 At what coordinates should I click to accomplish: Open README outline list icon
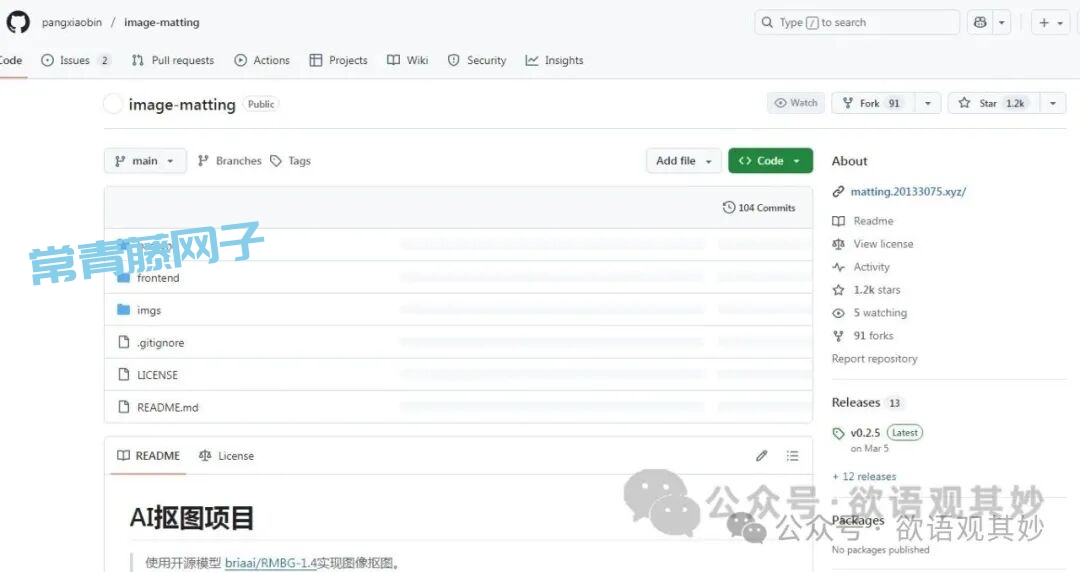792,456
